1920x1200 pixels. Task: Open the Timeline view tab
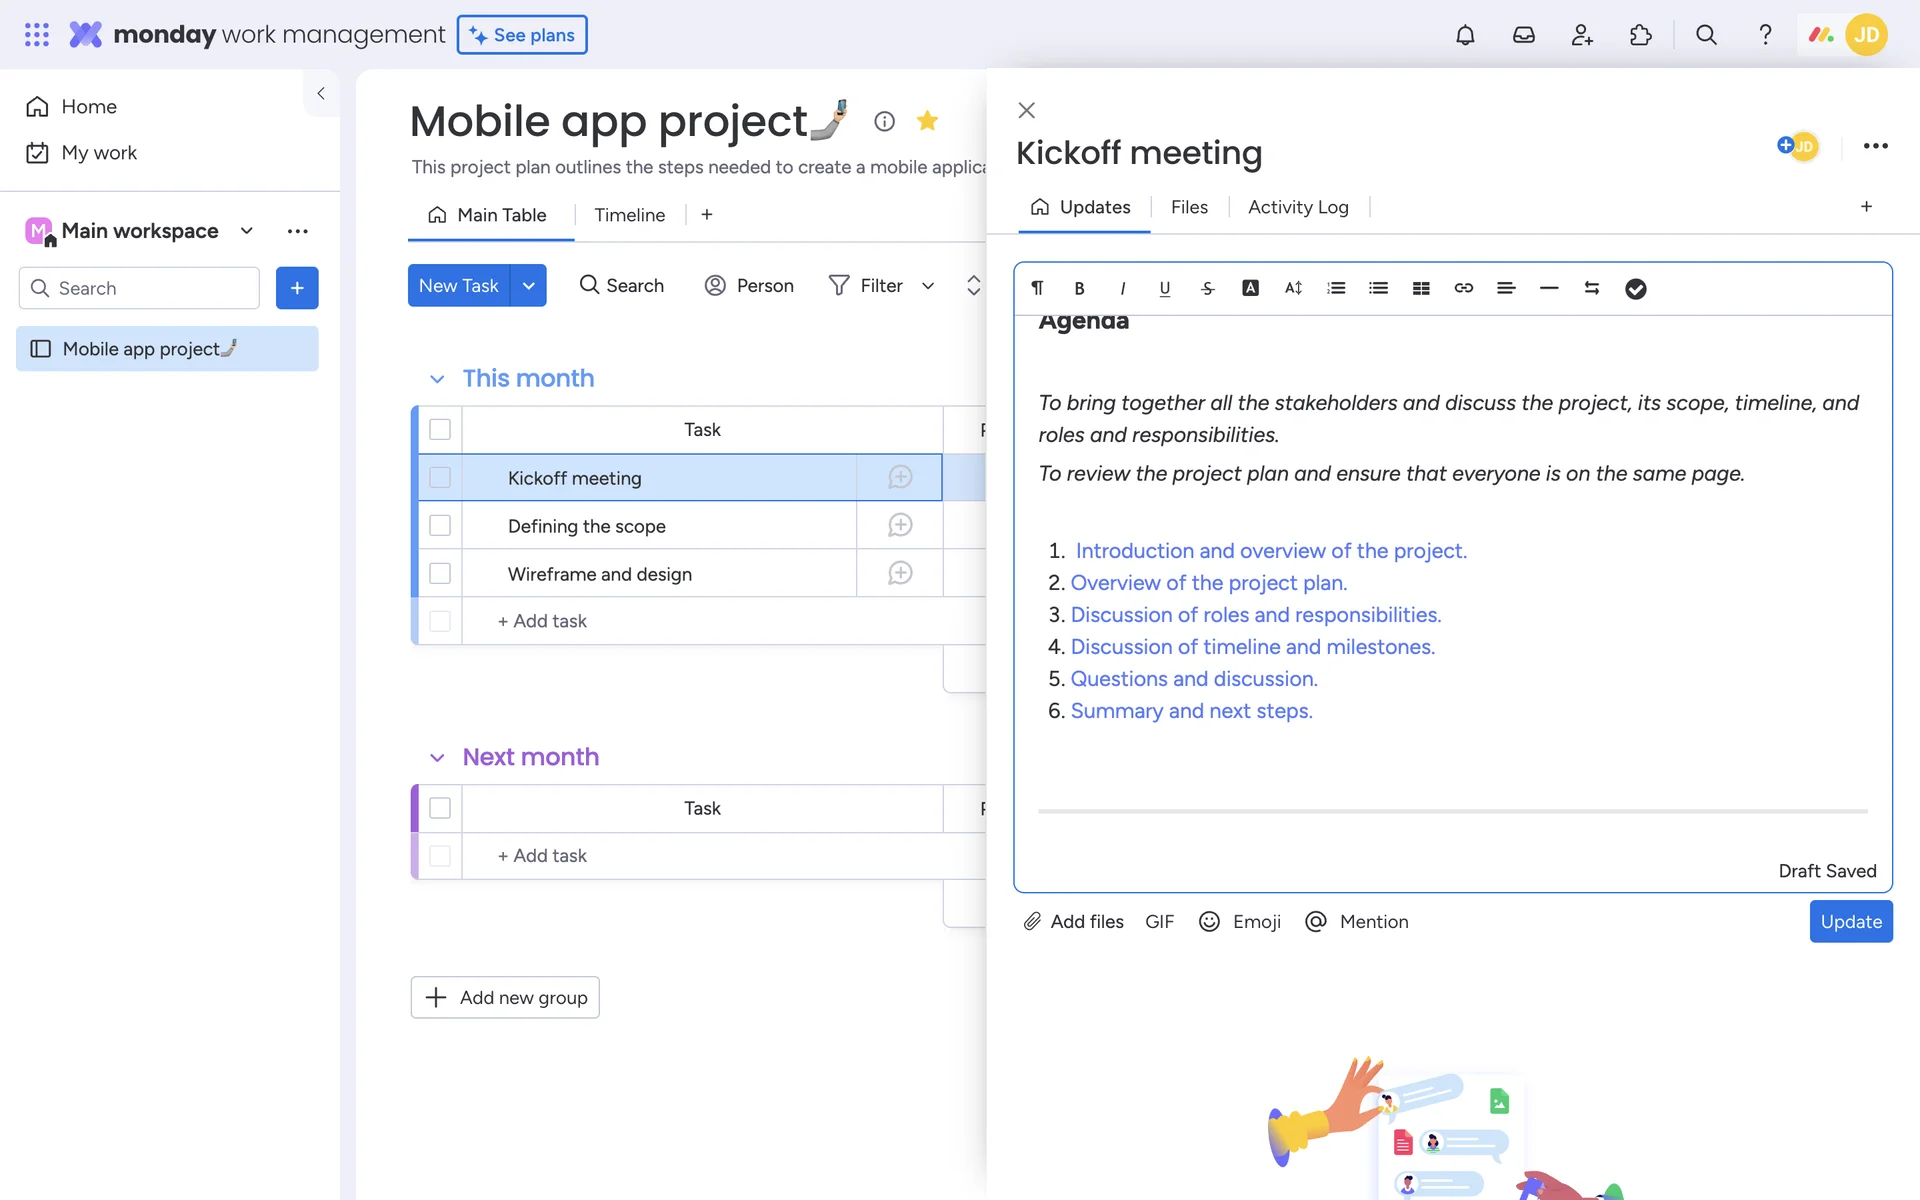[x=629, y=215]
